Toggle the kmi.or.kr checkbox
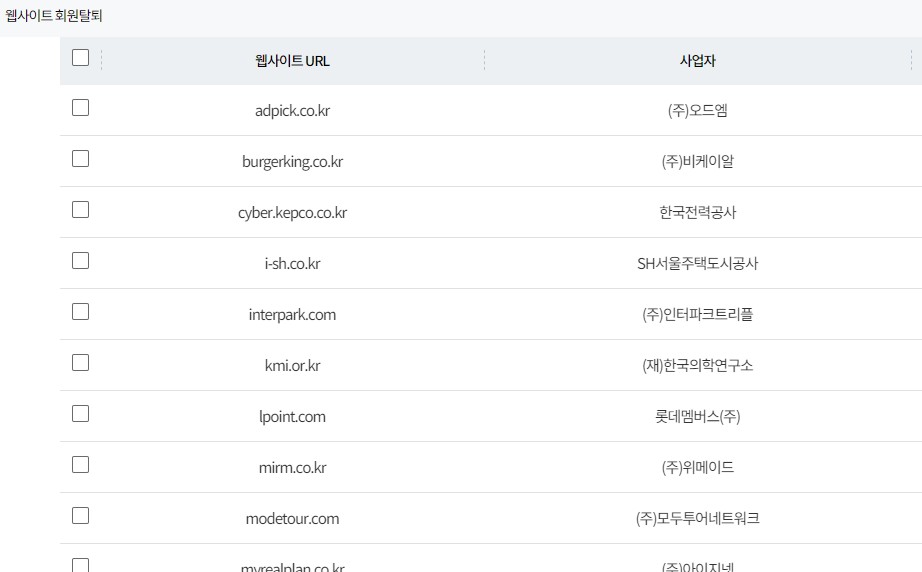Viewport: 922px width, 572px height. click(81, 363)
